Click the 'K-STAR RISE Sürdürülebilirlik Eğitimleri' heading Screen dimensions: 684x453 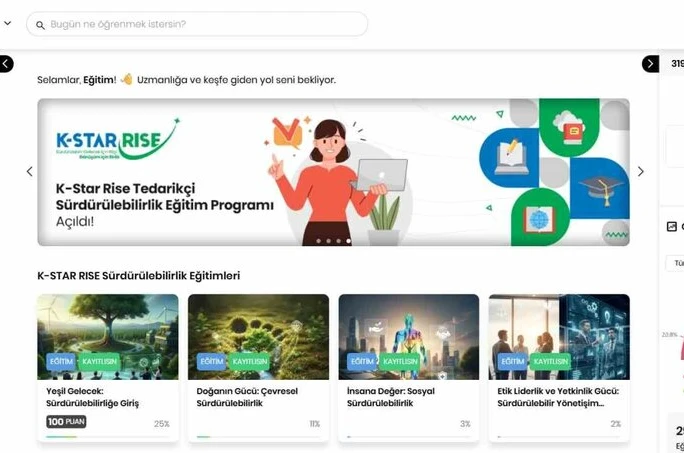pyautogui.click(x=139, y=276)
